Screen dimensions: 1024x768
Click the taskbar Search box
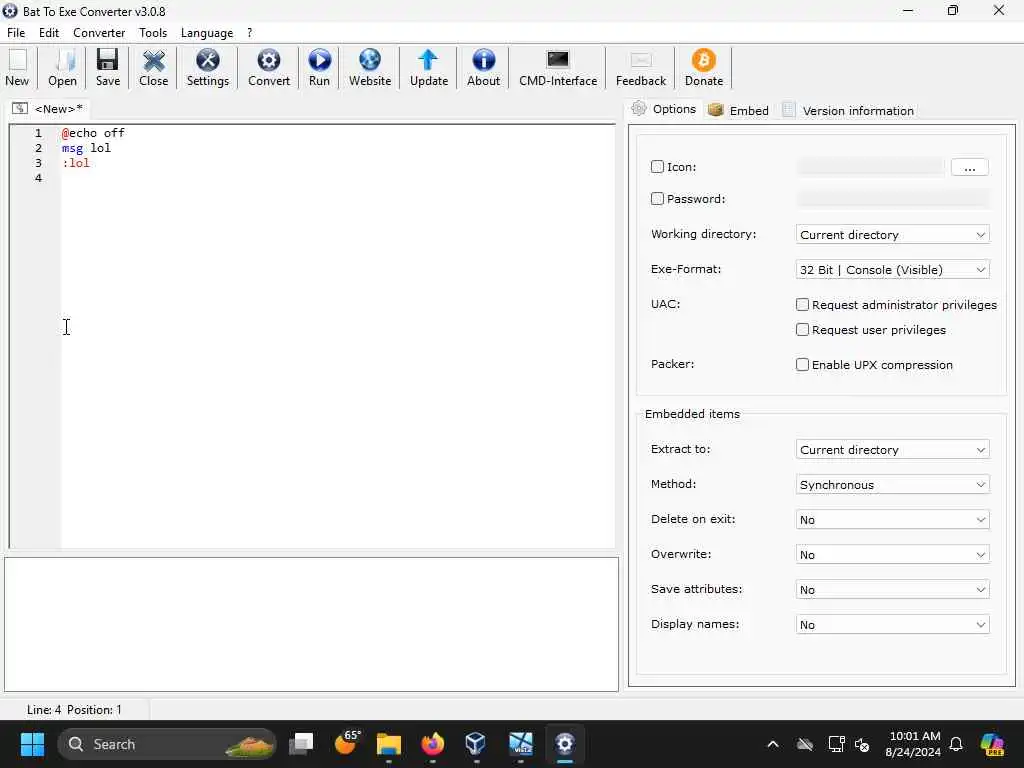pyautogui.click(x=167, y=744)
